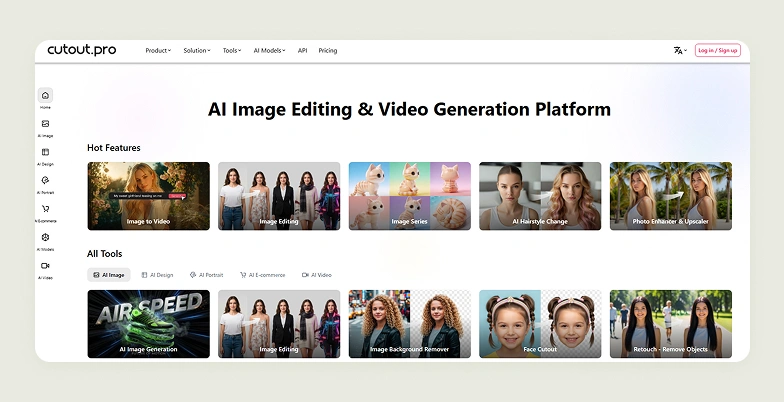Open the Image Background Remover card

click(410, 324)
